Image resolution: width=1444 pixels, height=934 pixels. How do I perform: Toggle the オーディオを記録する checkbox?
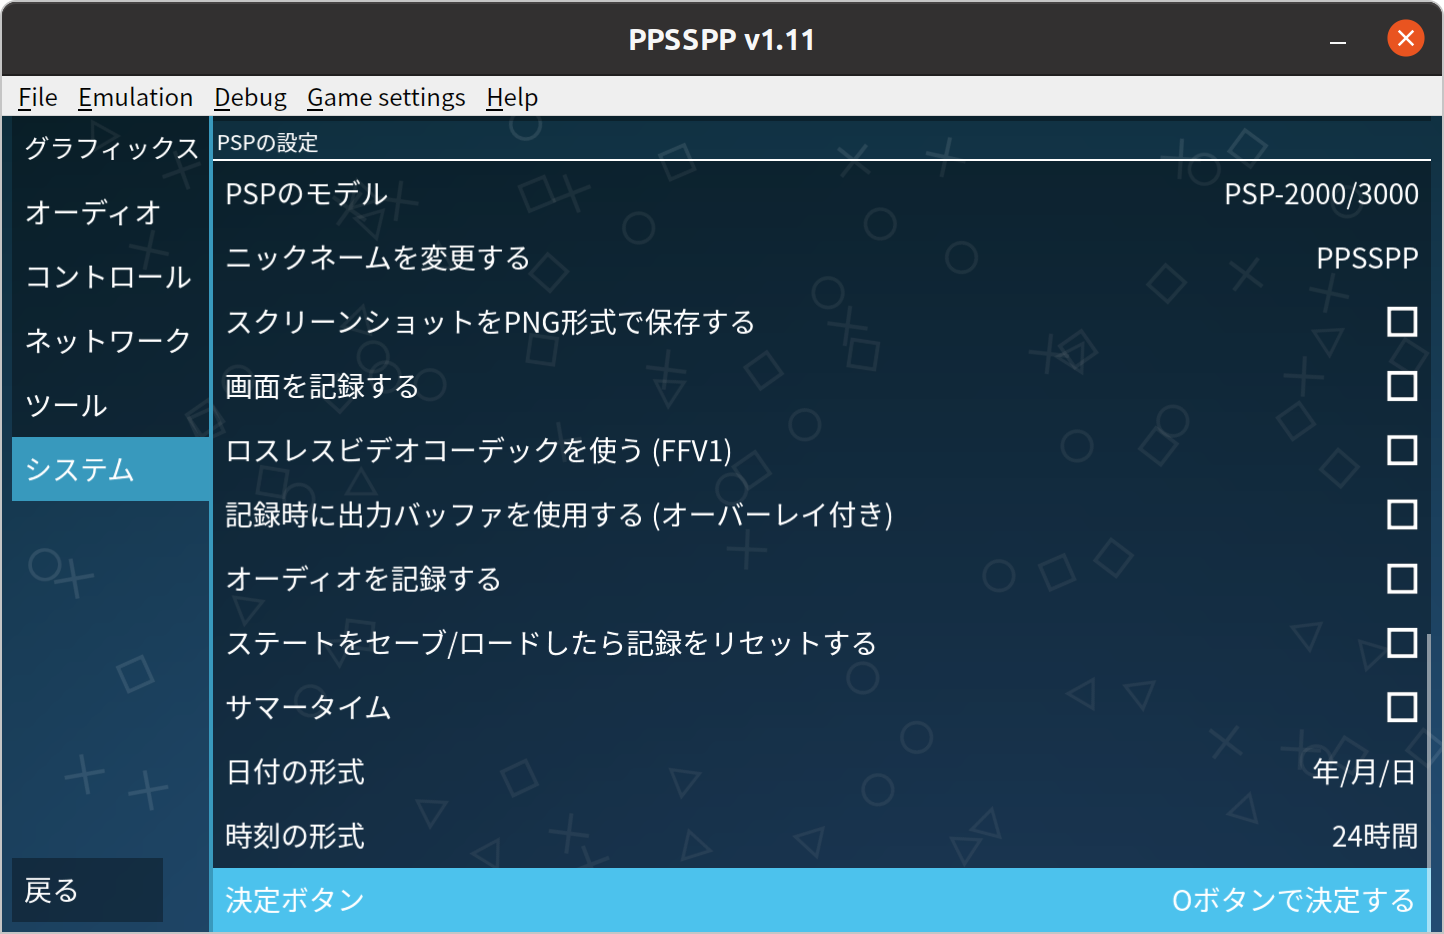(x=1402, y=579)
